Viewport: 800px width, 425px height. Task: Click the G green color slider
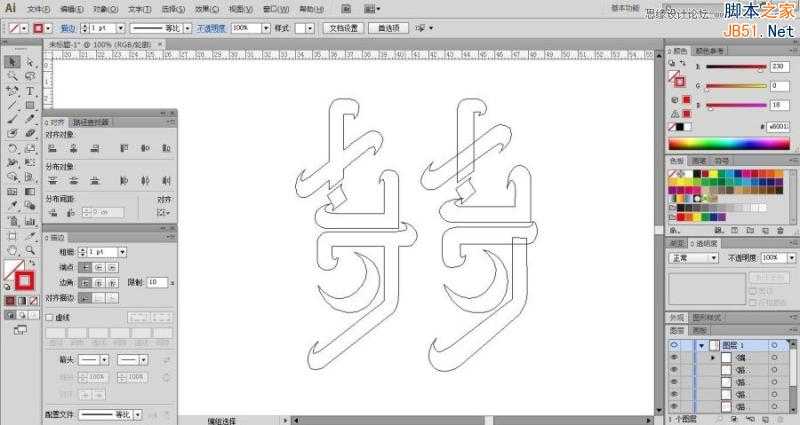click(x=736, y=86)
